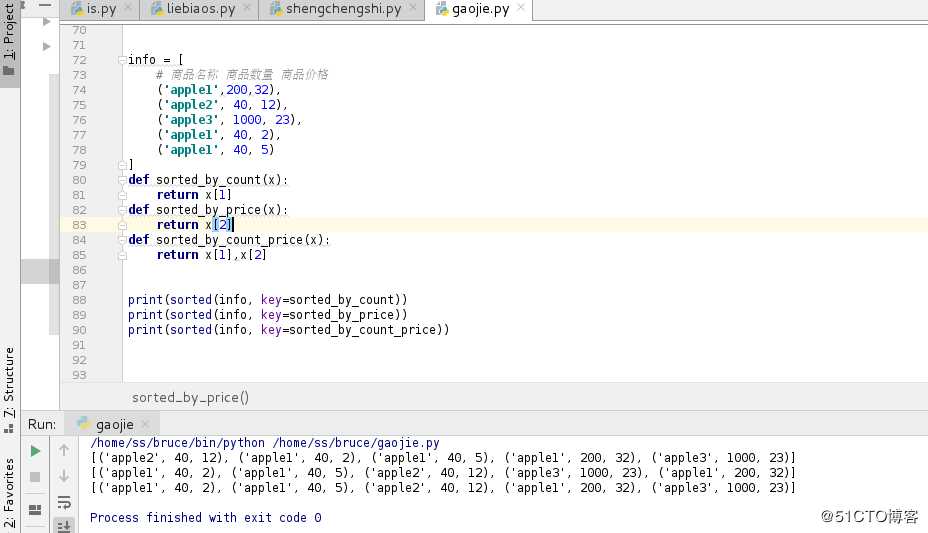Hide Project panel with minus icon
This screenshot has height=533, width=928.
pyautogui.click(x=46, y=5)
